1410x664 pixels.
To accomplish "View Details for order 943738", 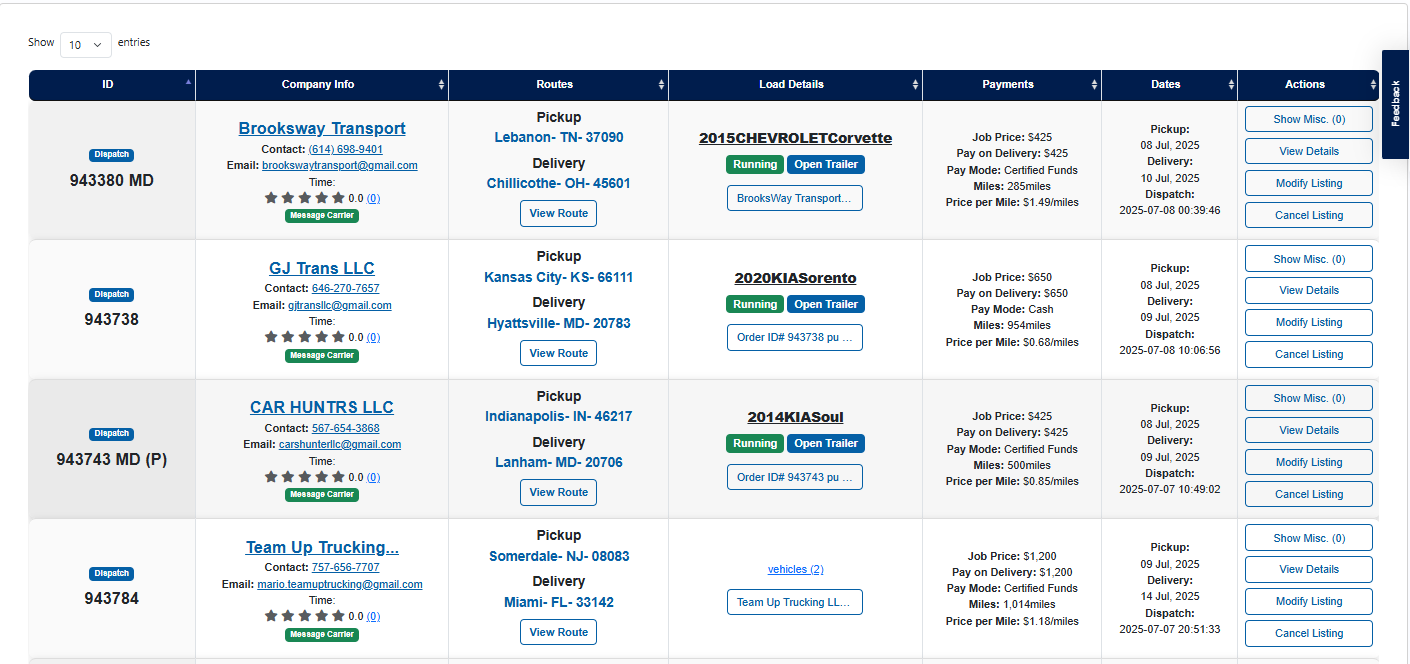I will click(1309, 290).
